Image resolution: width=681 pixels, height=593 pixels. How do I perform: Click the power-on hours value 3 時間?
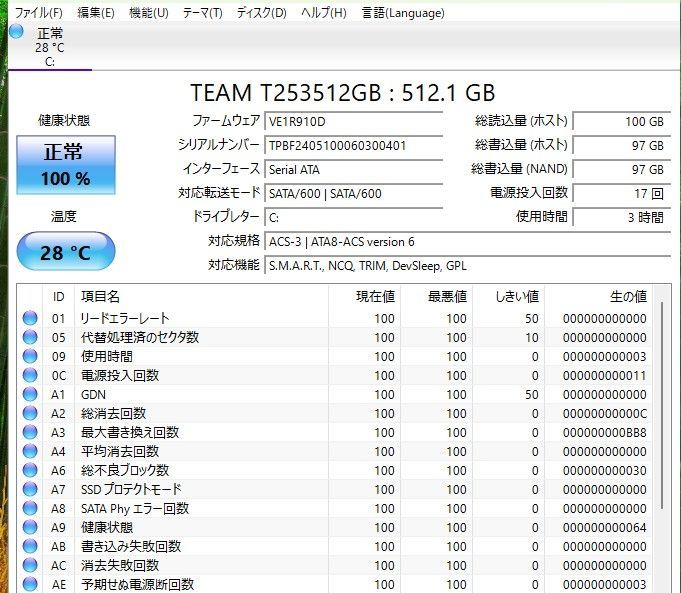click(622, 217)
